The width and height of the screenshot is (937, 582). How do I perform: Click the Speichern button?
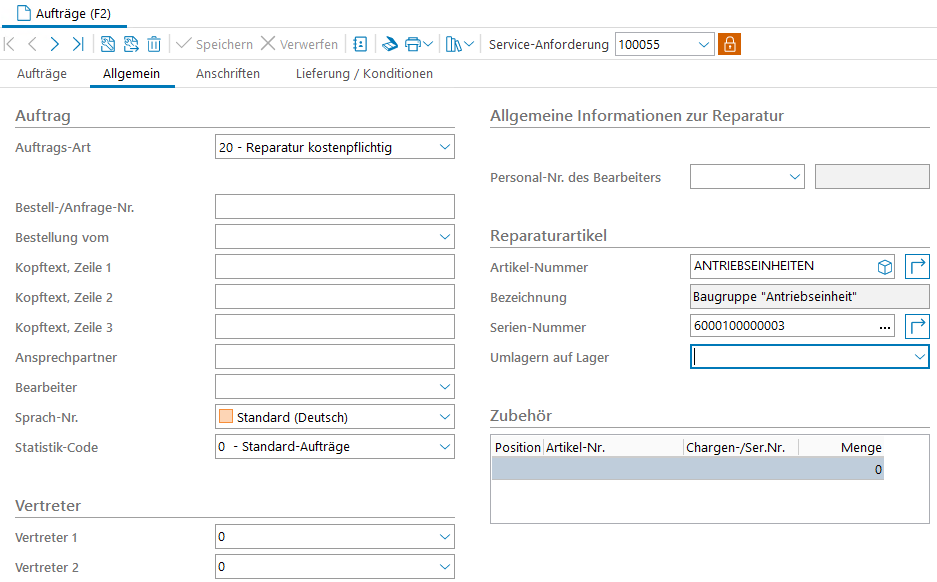coord(214,44)
